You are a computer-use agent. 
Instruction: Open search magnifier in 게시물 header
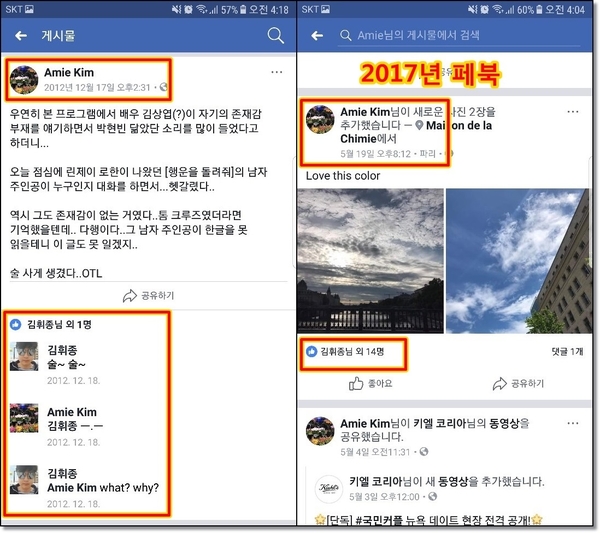pyautogui.click(x=276, y=36)
